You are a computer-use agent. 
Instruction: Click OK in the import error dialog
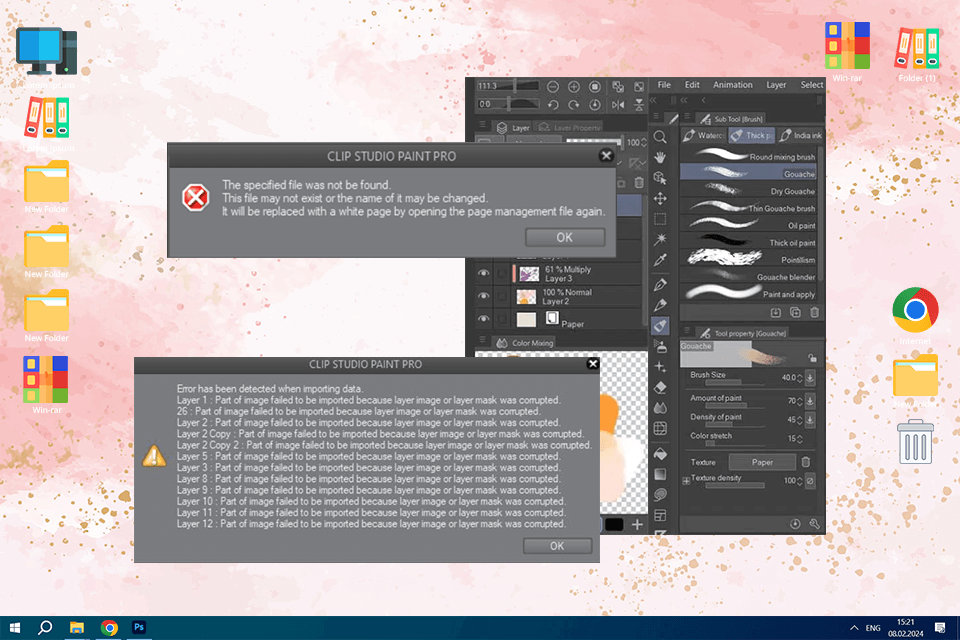tap(557, 546)
